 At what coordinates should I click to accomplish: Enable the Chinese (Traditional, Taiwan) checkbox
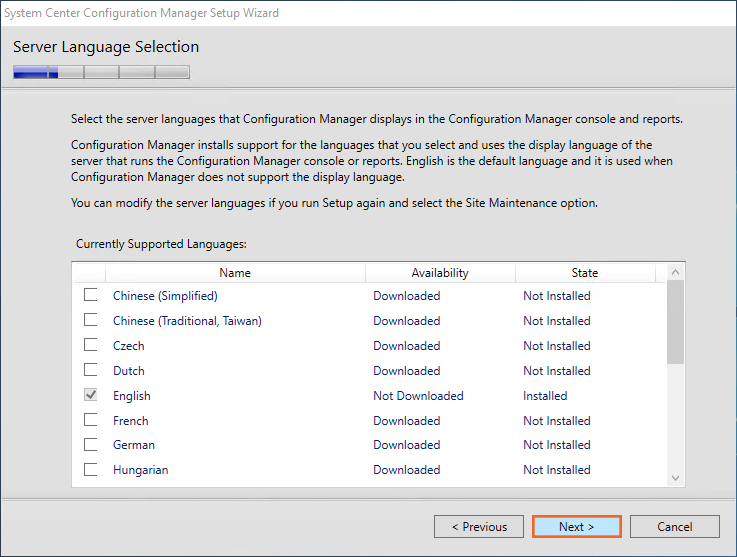[x=91, y=320]
